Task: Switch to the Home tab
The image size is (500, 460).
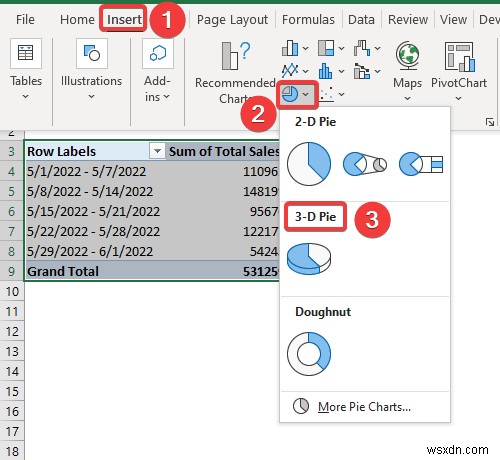Action: pyautogui.click(x=77, y=20)
